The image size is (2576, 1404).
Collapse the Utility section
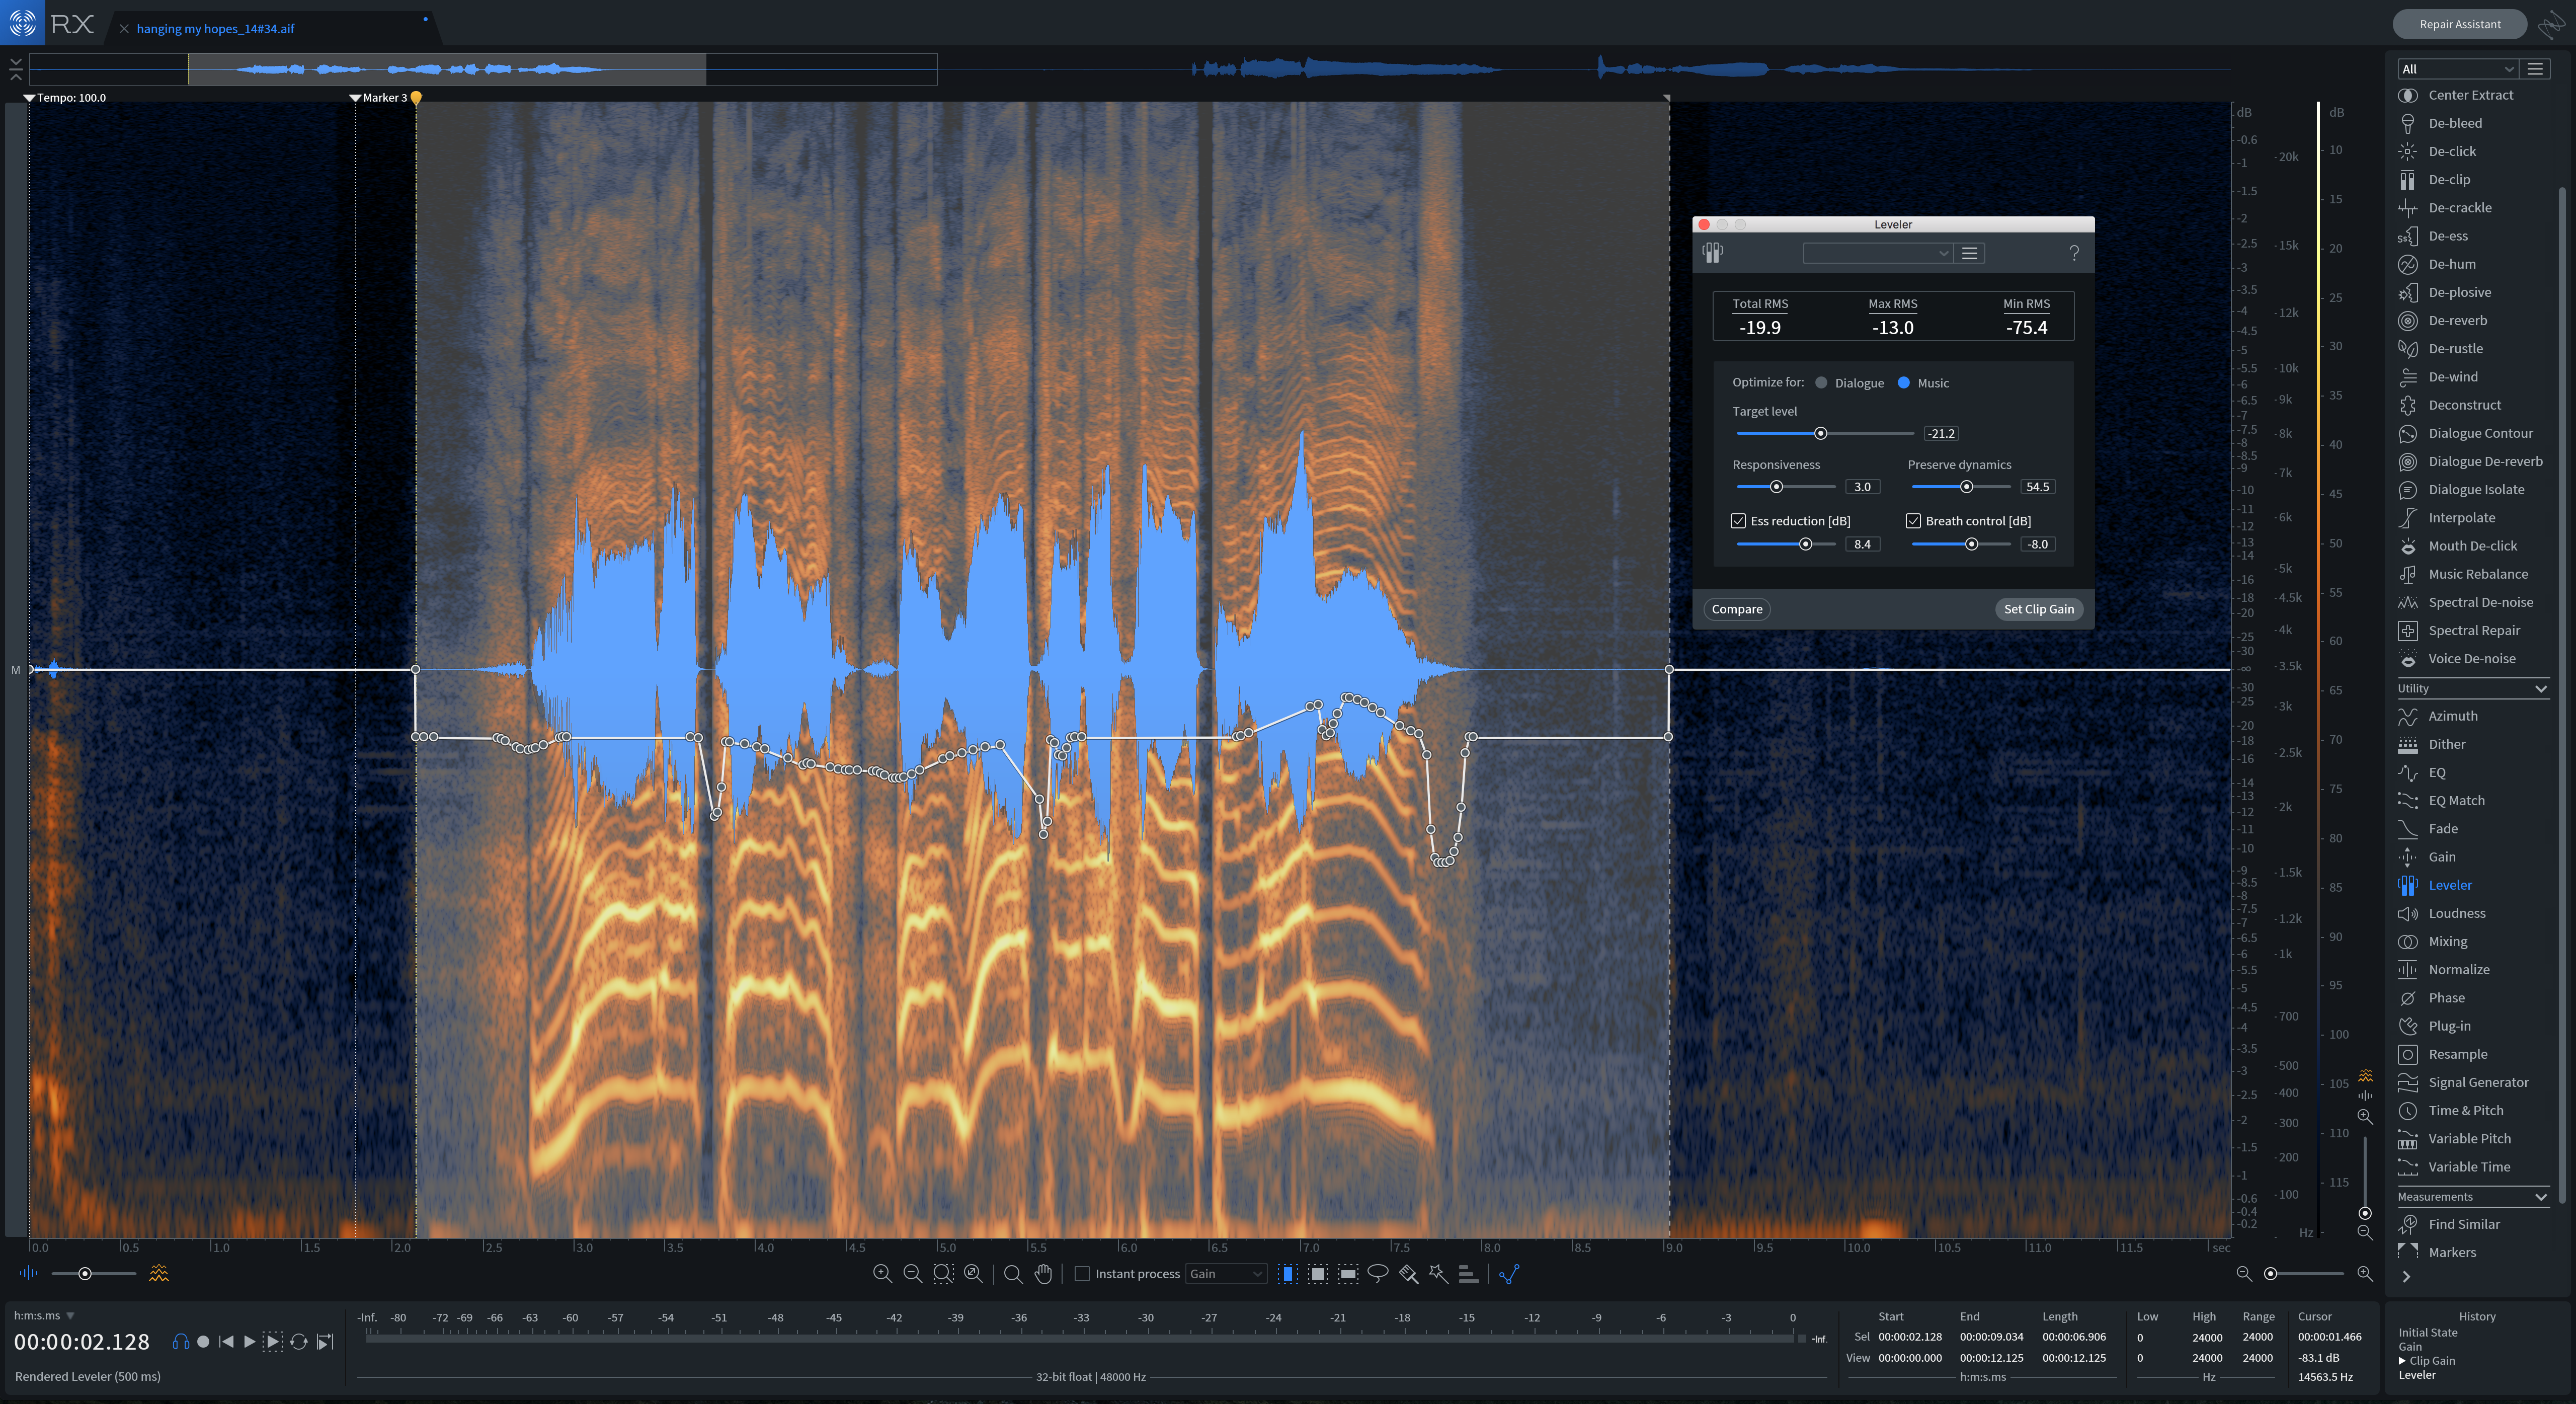(2541, 689)
